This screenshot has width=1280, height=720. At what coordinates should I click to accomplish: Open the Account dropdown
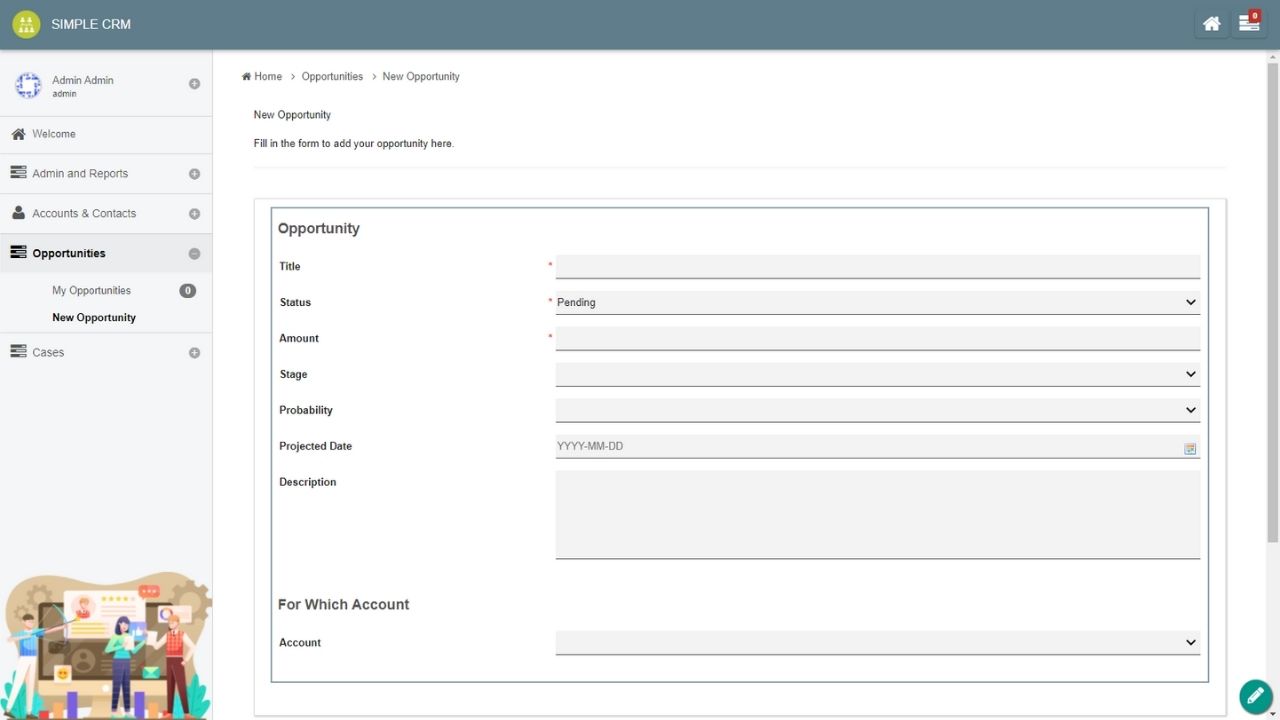click(x=877, y=642)
